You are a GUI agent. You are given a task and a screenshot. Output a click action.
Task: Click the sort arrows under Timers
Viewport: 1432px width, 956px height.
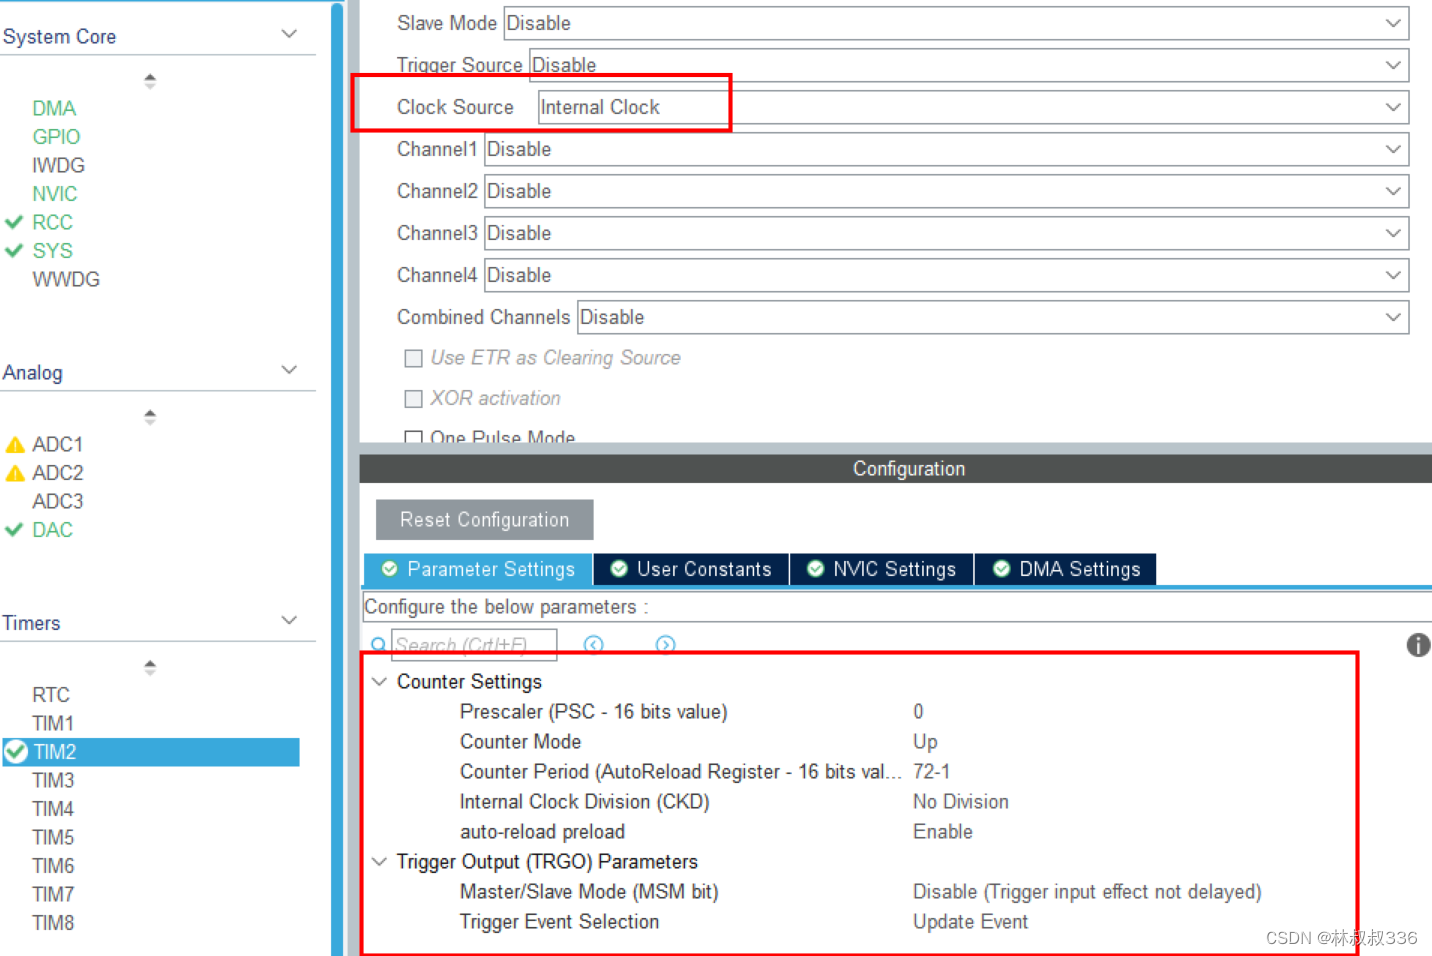150,667
